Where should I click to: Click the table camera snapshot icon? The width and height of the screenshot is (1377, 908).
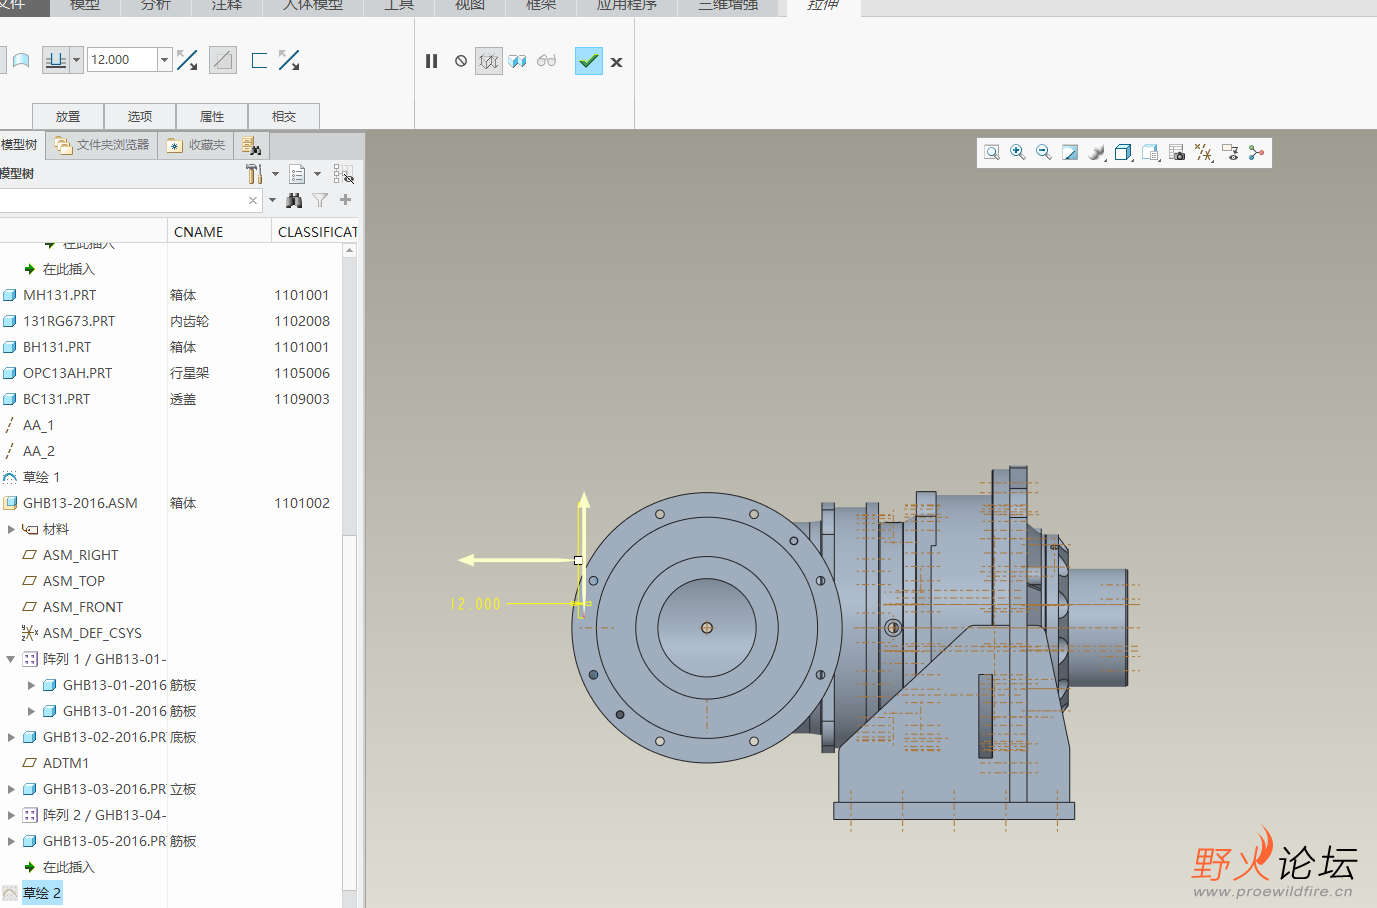pos(1177,153)
